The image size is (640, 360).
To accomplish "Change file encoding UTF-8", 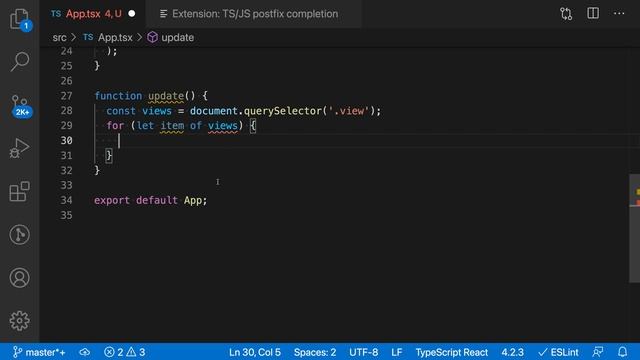I will pyautogui.click(x=363, y=352).
